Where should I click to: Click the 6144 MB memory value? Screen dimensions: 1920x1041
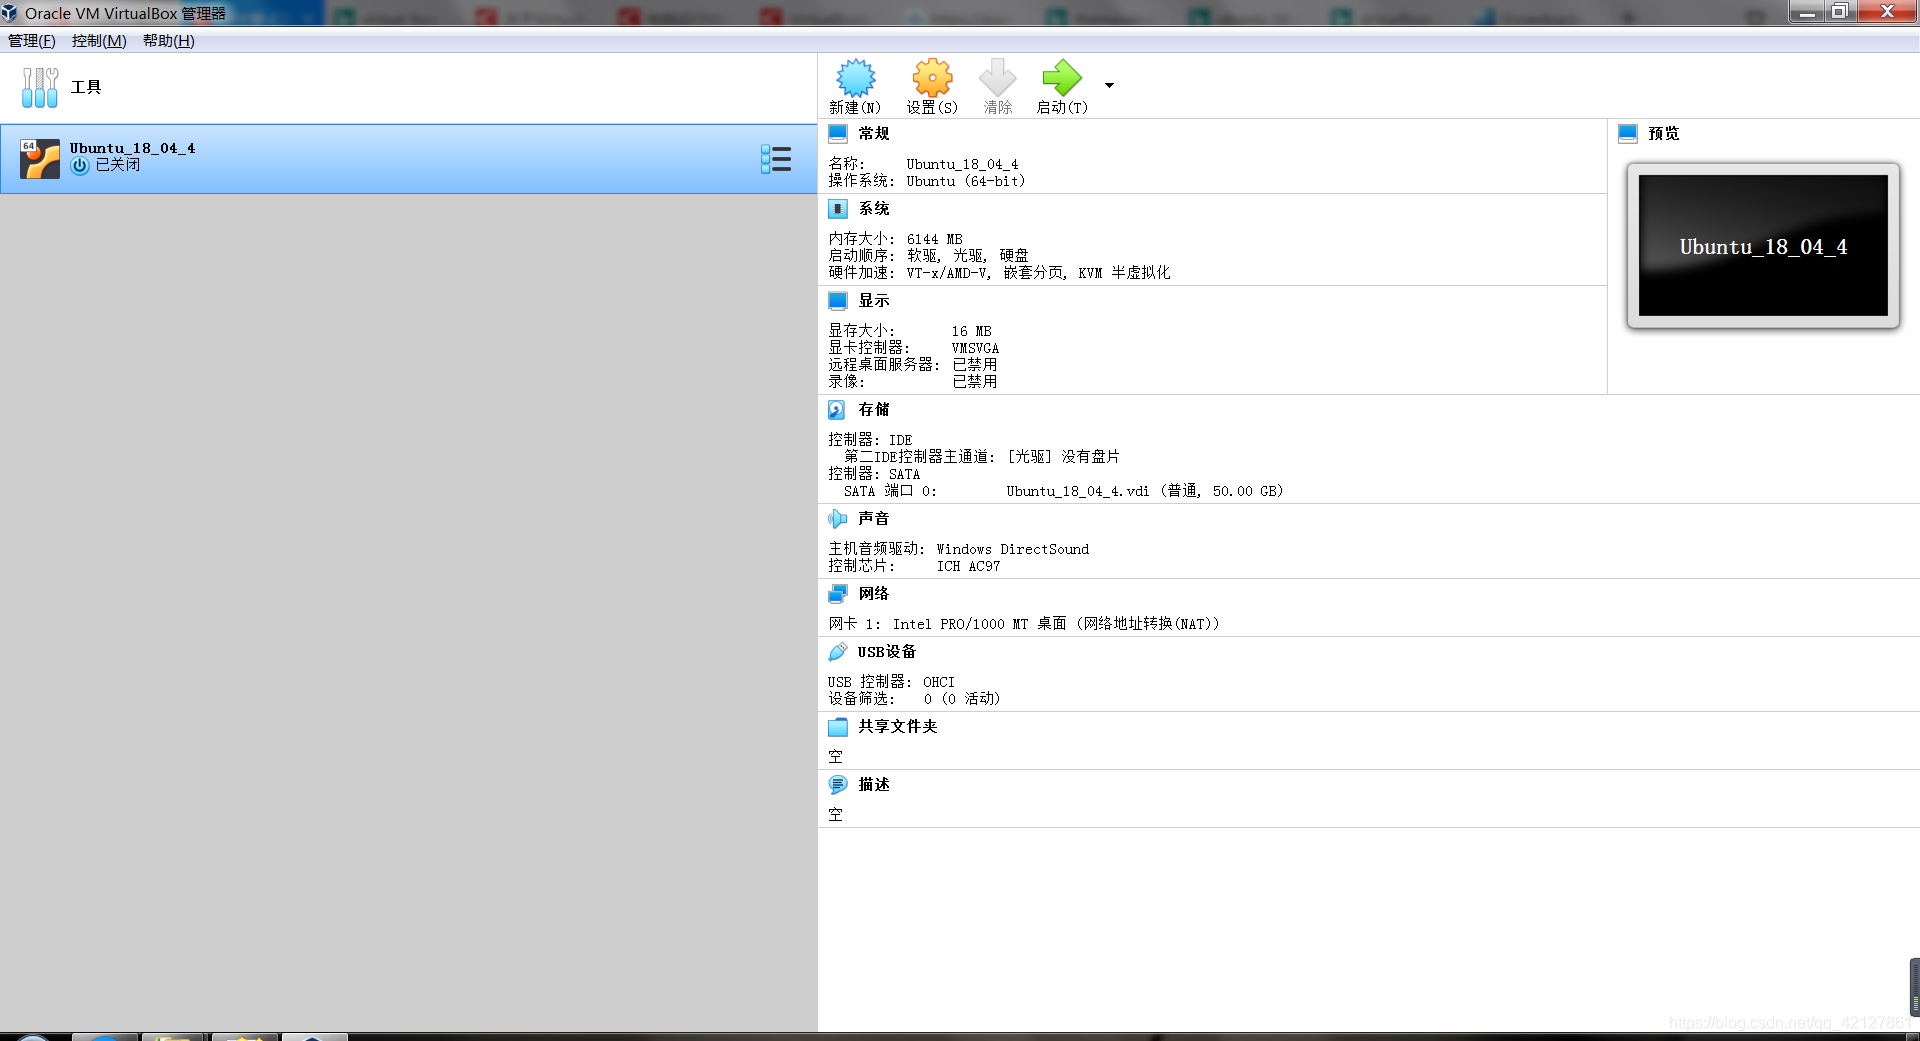934,239
